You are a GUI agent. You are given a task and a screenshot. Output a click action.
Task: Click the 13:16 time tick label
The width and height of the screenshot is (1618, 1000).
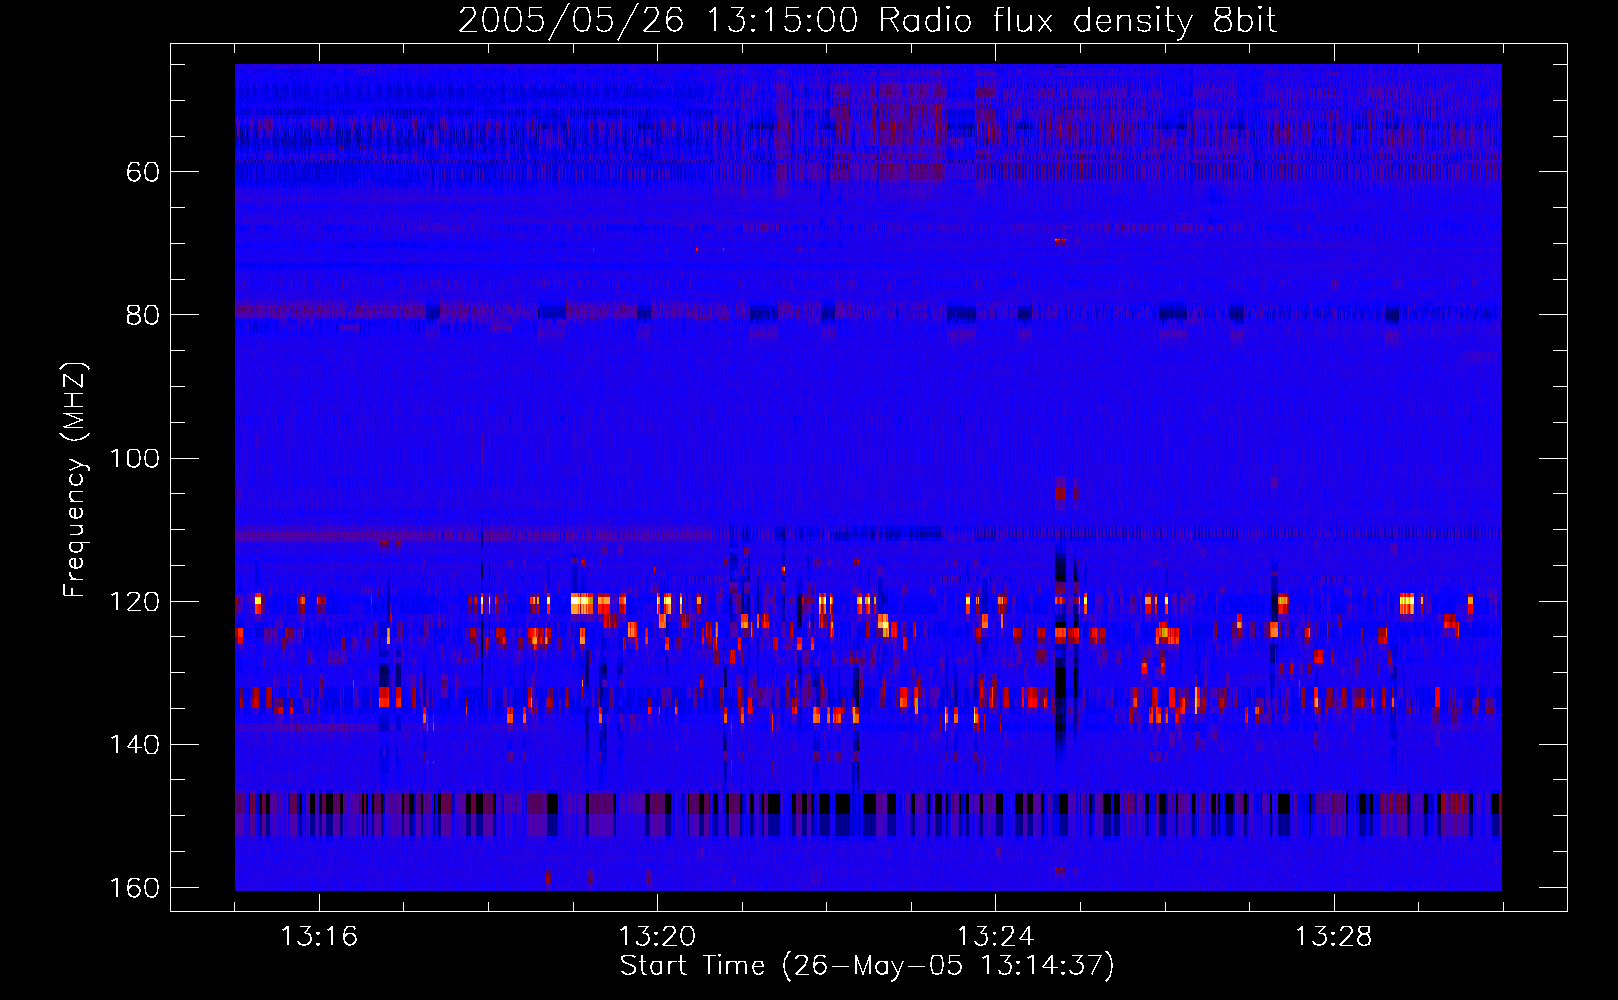click(x=319, y=937)
